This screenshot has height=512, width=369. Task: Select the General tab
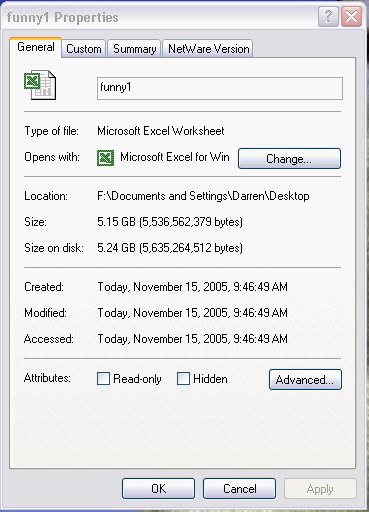click(x=36, y=47)
